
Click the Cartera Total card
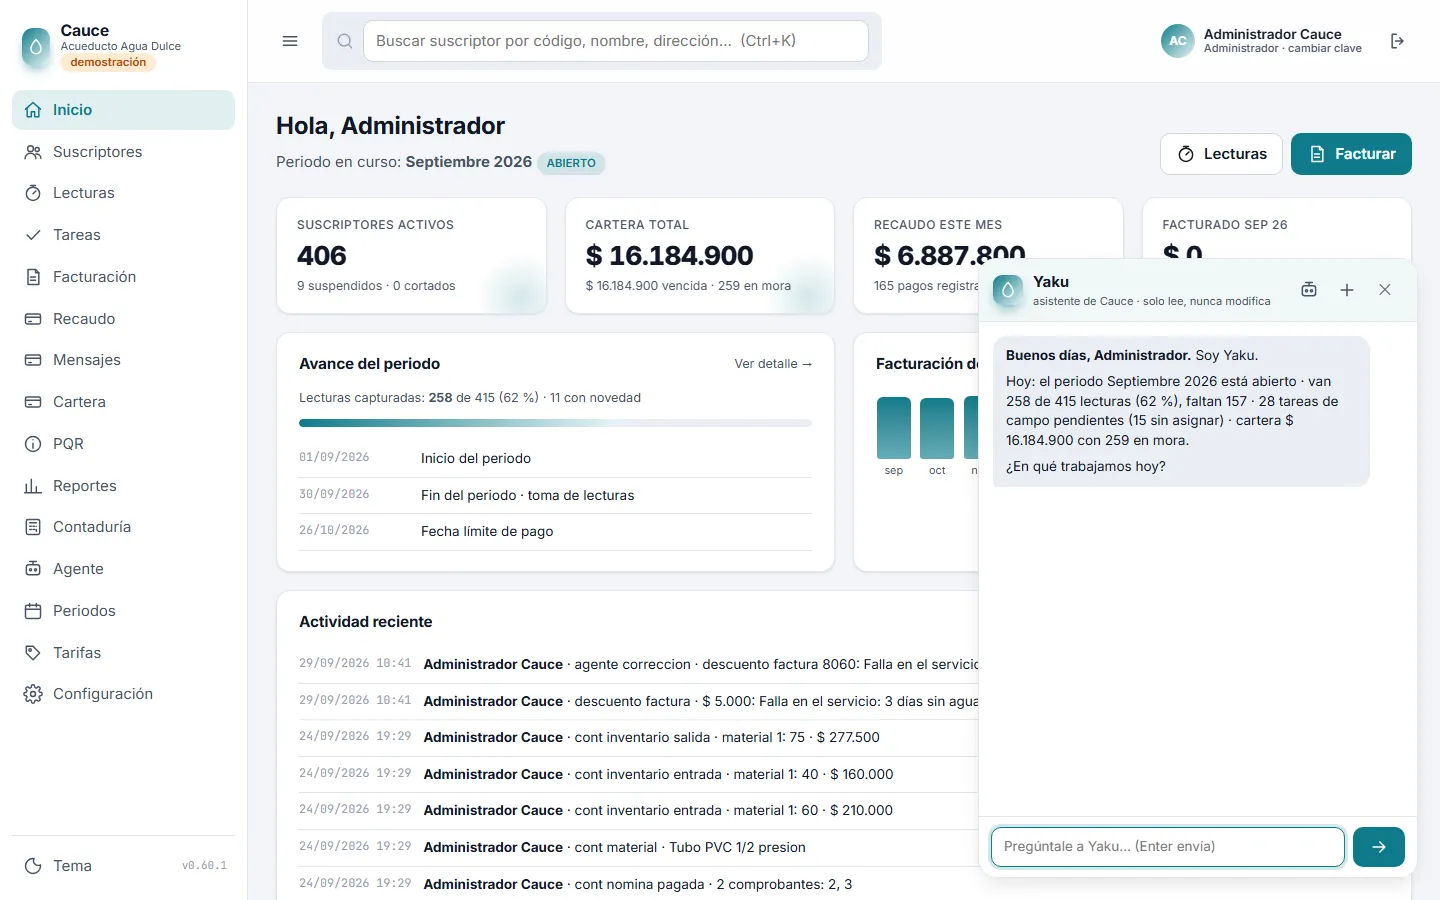click(x=700, y=256)
